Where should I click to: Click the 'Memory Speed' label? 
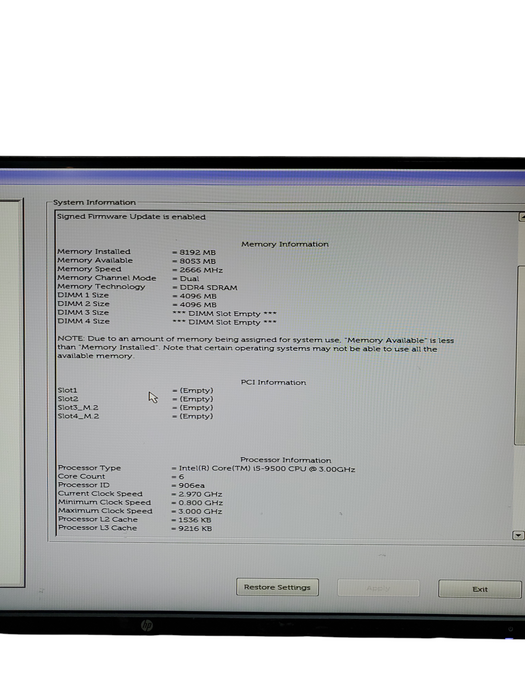[89, 269]
